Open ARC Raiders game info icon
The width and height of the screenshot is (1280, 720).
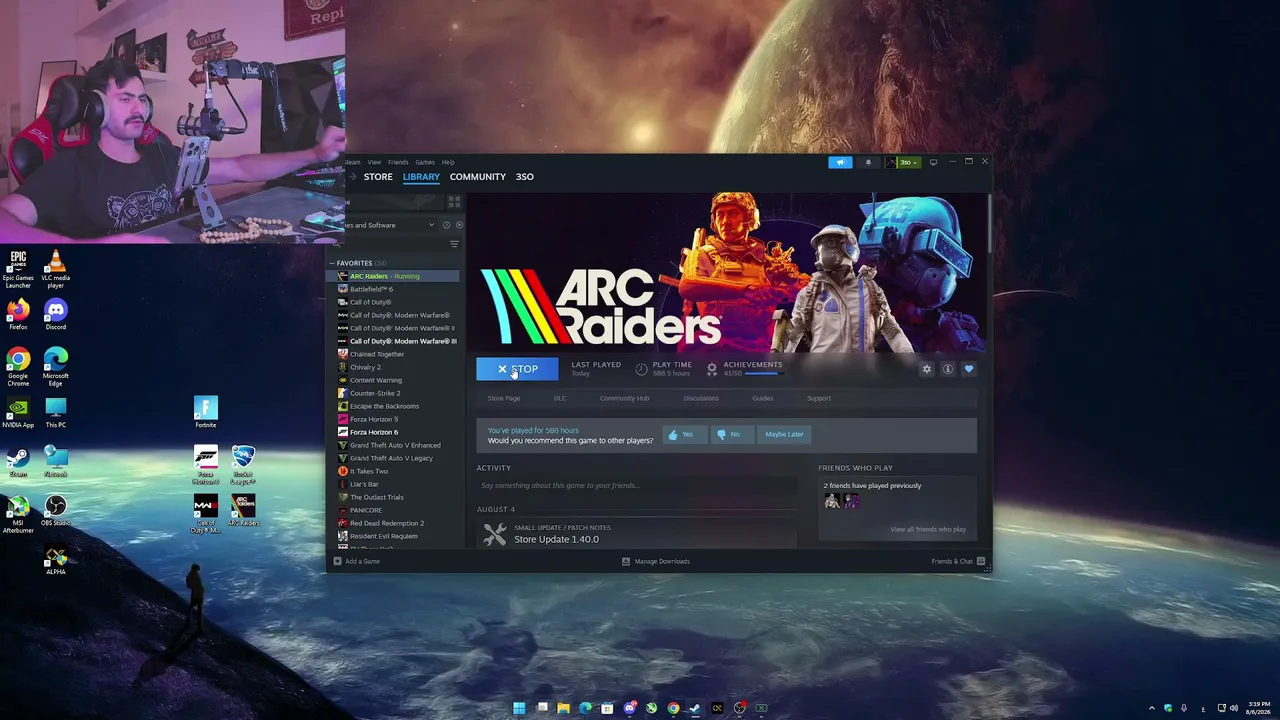tap(948, 369)
